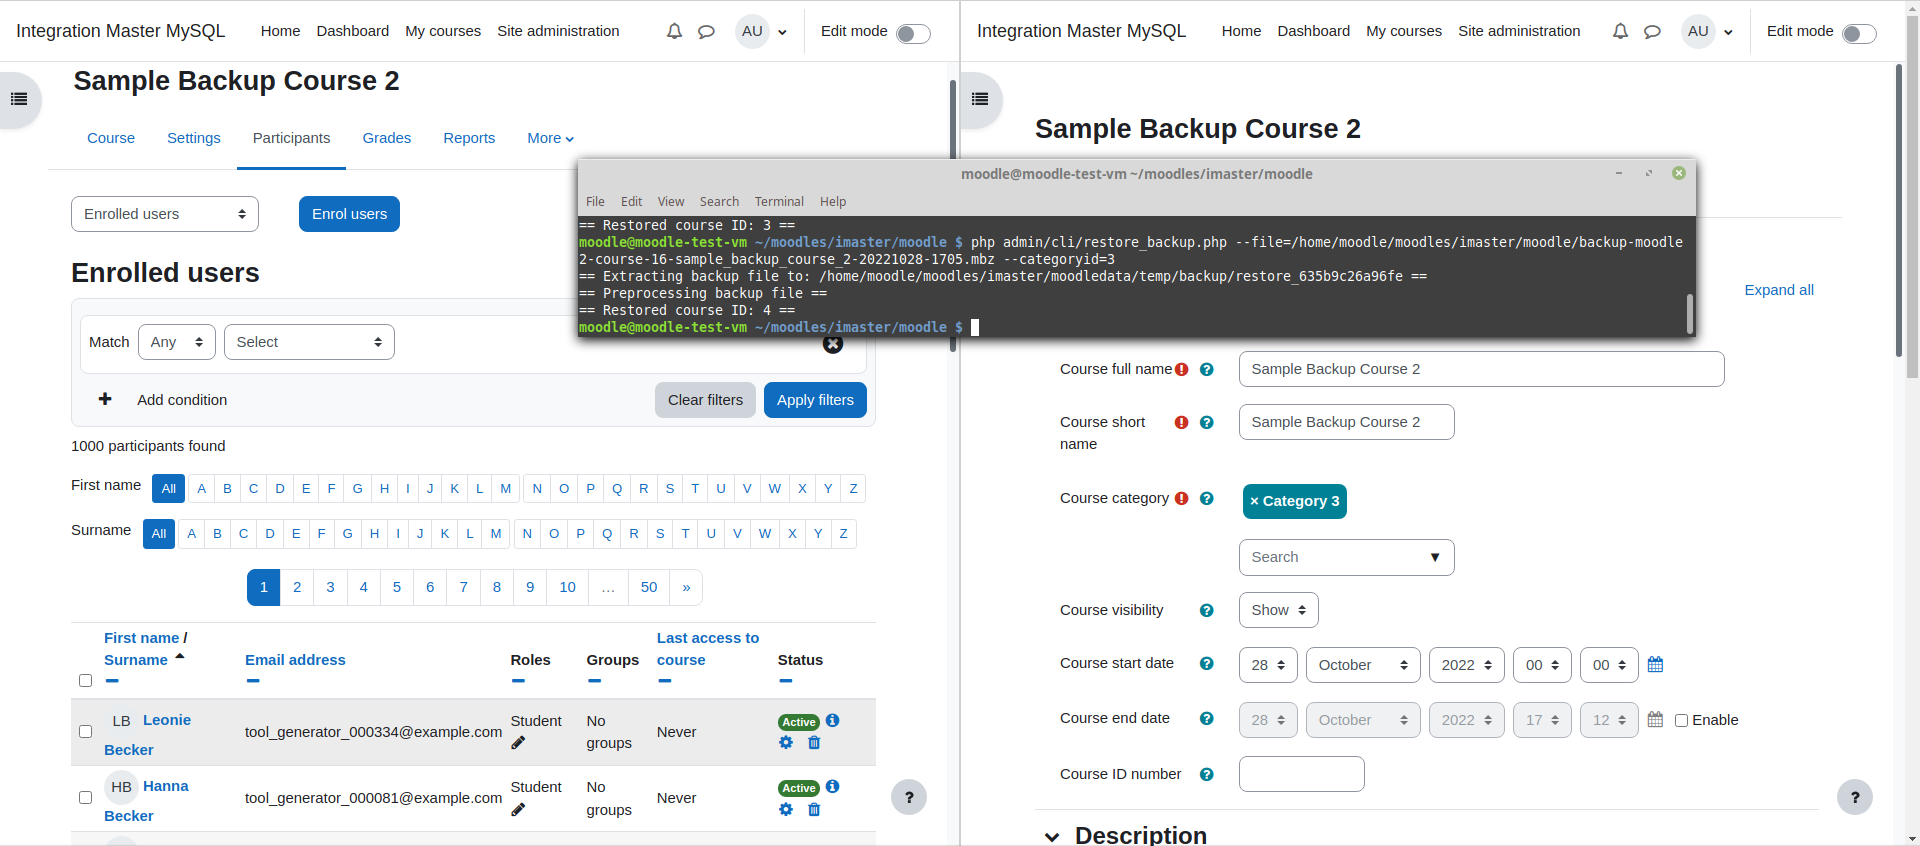Toggle Edit mode in left window
The image size is (1920, 846).
[x=913, y=34]
